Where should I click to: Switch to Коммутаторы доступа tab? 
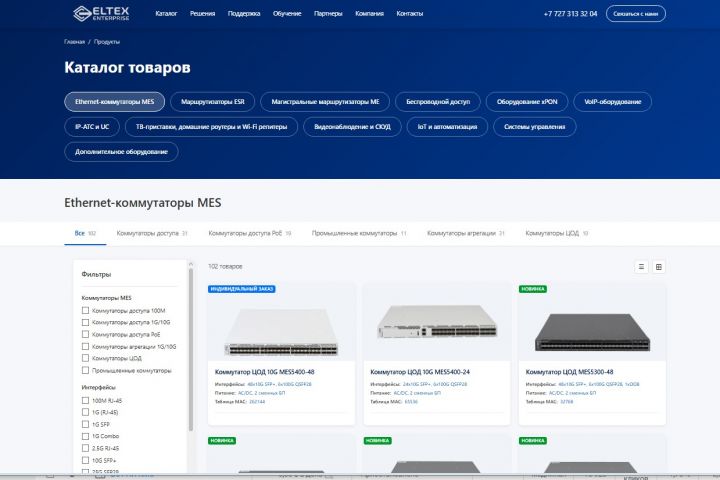[152, 233]
